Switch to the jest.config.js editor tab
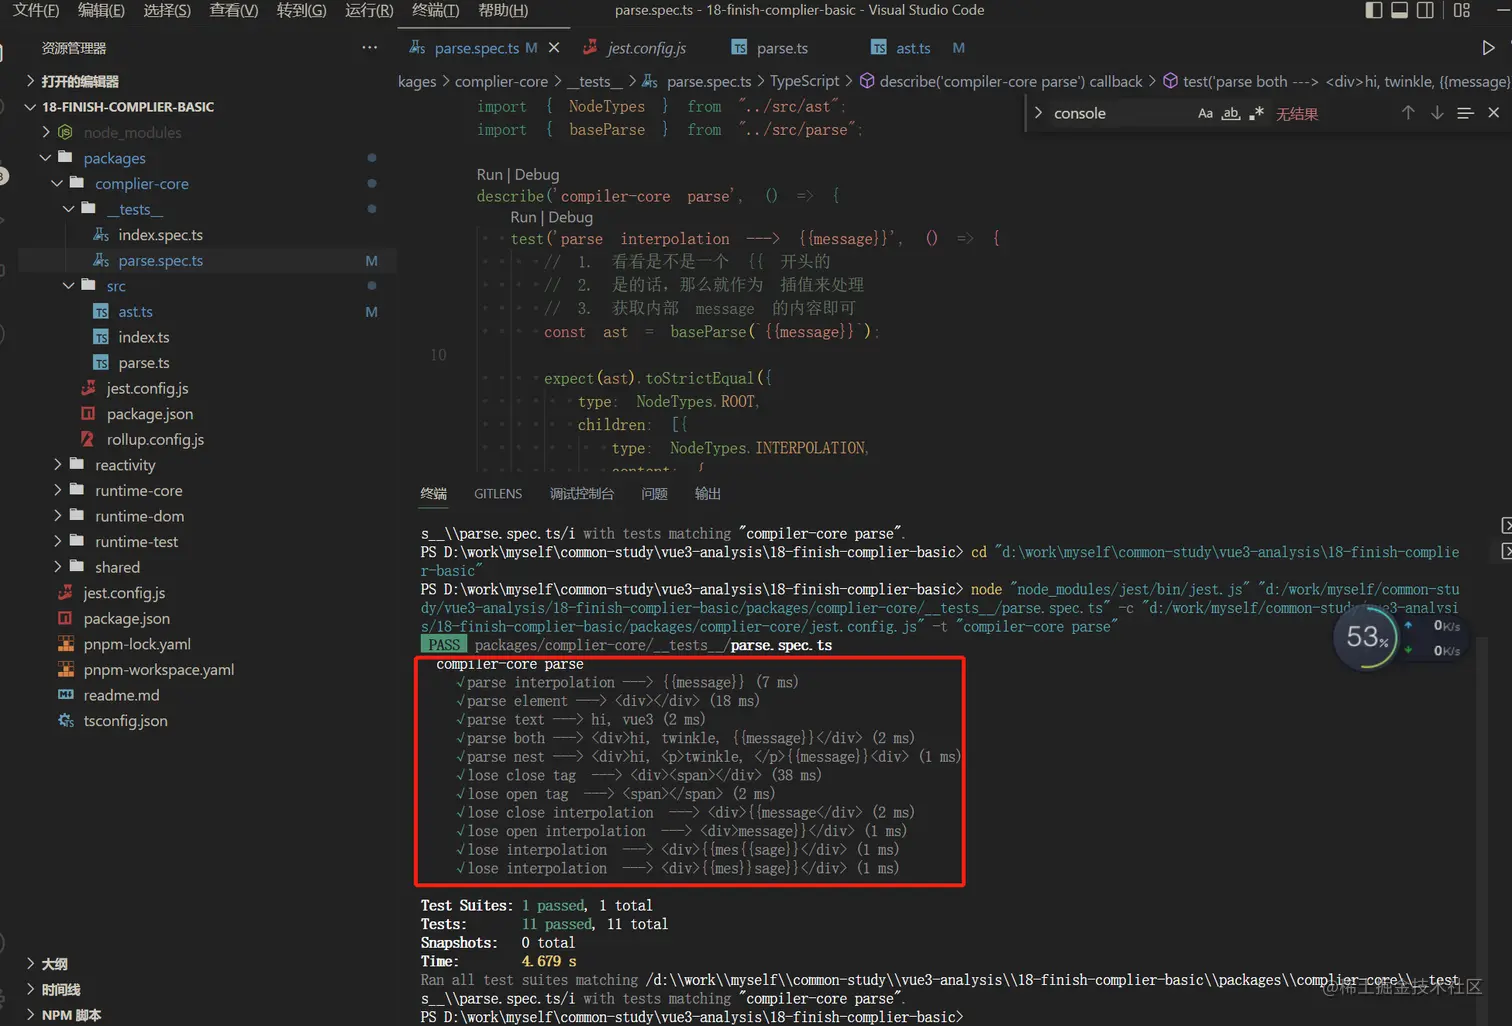The image size is (1512, 1026). [x=635, y=48]
